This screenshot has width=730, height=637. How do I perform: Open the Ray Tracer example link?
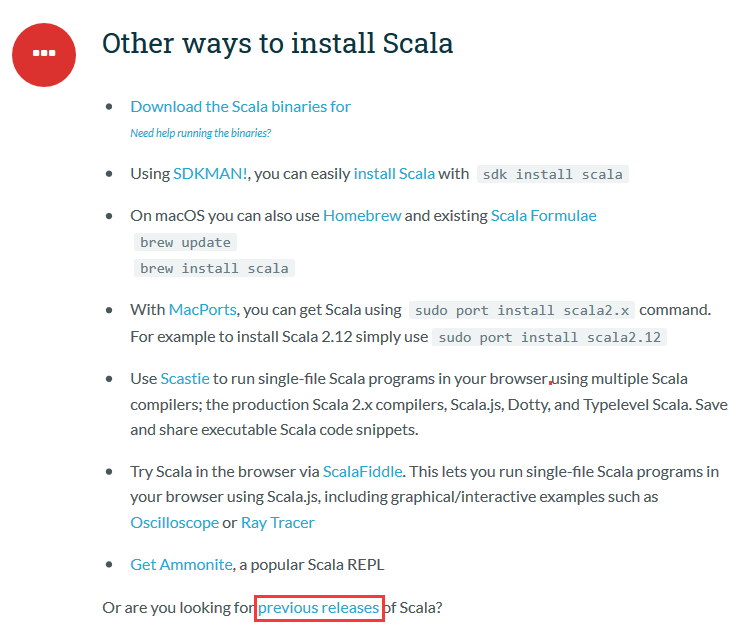(278, 522)
